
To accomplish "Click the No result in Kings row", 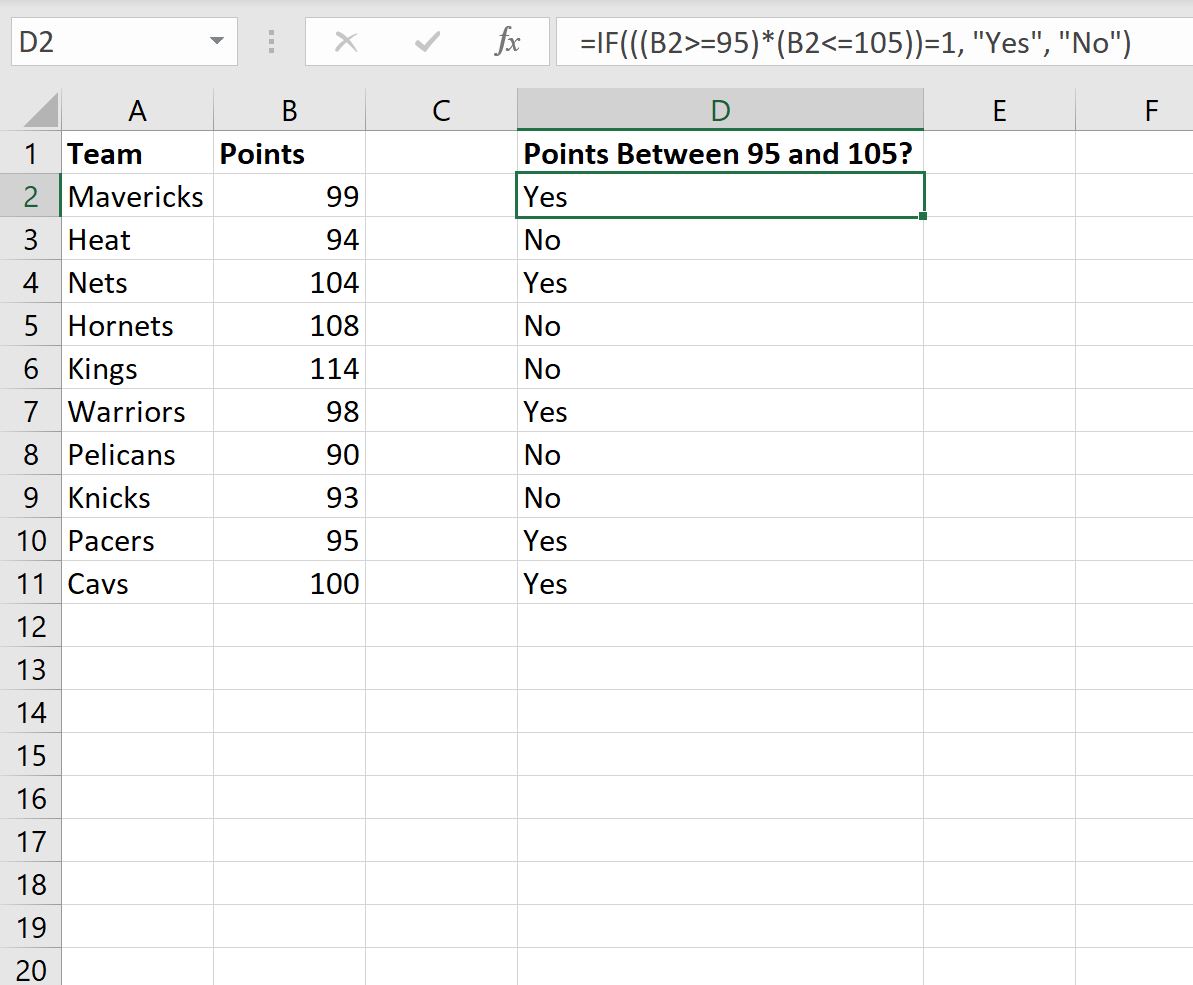I will pyautogui.click(x=720, y=368).
